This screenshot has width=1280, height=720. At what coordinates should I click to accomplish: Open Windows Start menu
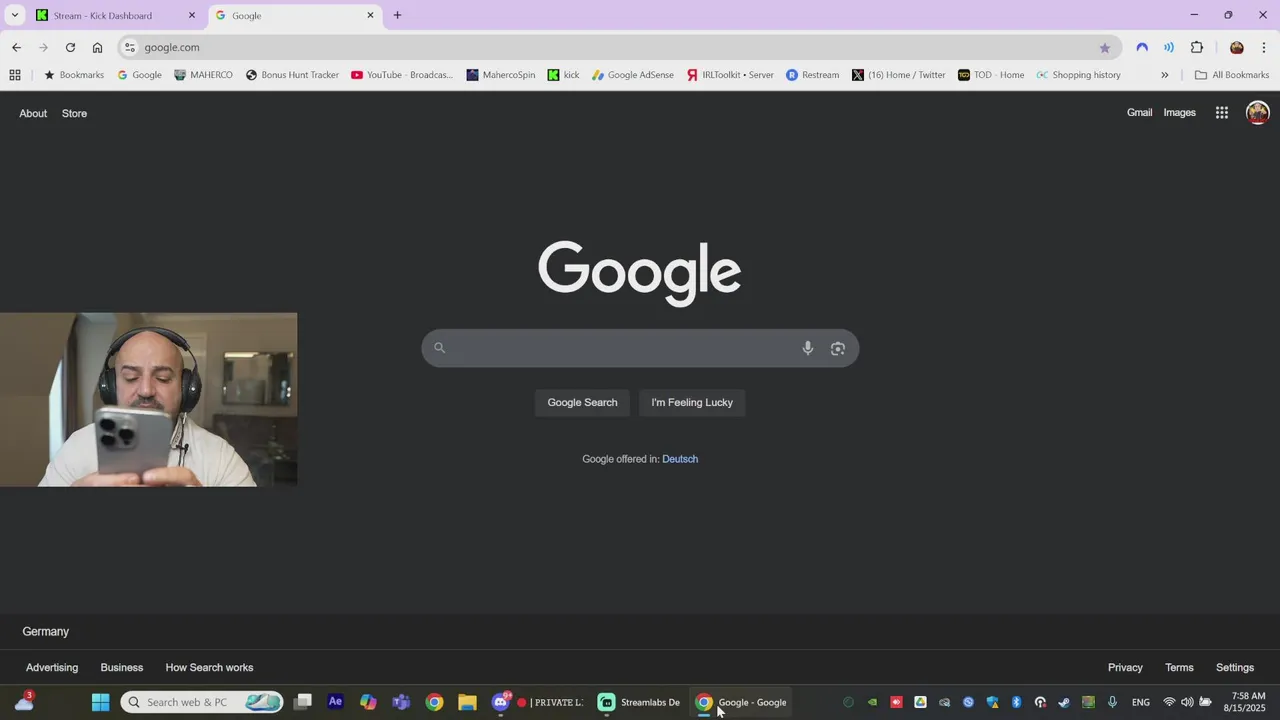click(x=101, y=702)
